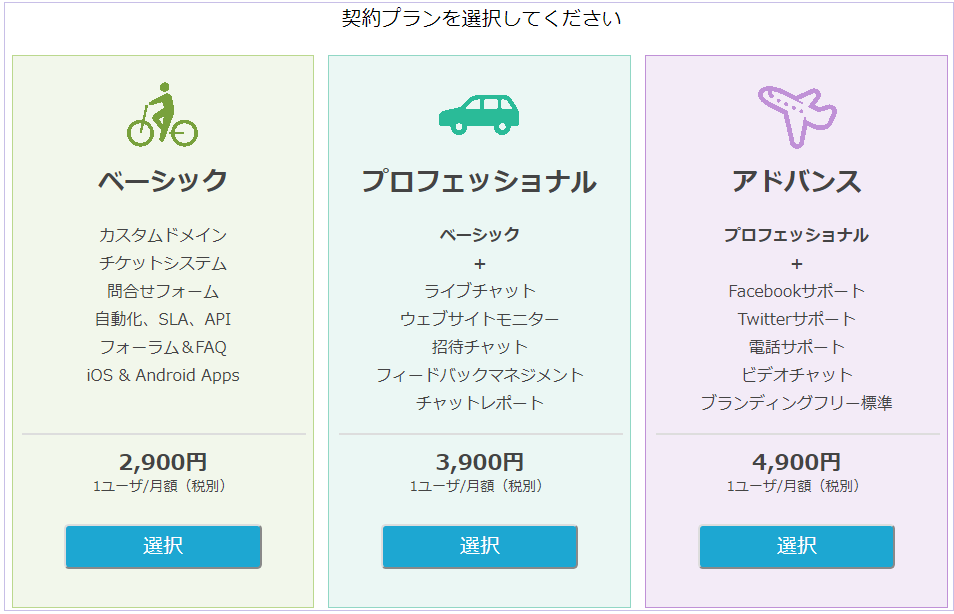
Task: Click the teal car icon
Action: click(x=479, y=114)
